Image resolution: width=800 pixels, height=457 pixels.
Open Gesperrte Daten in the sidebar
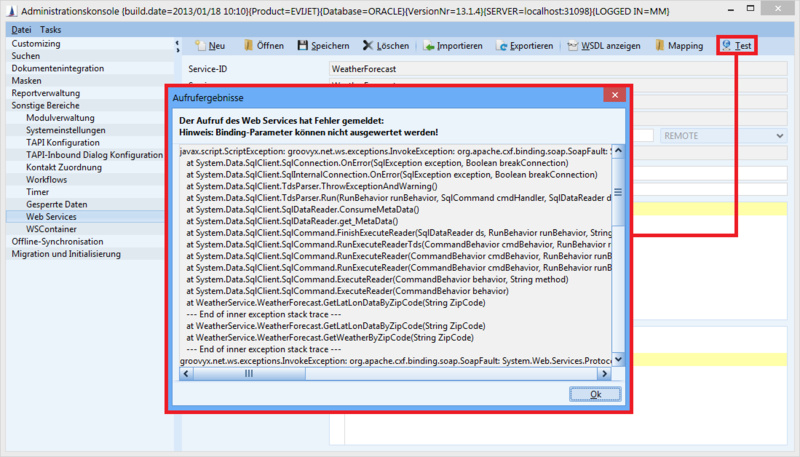(57, 204)
